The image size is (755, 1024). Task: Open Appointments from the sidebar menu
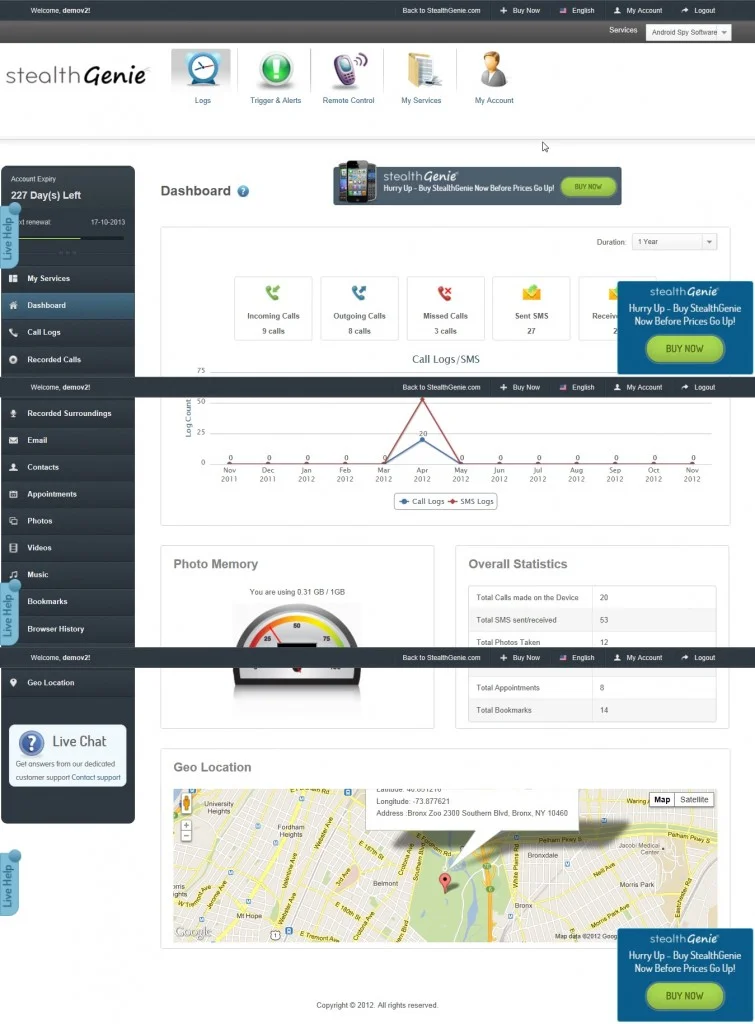click(x=52, y=494)
